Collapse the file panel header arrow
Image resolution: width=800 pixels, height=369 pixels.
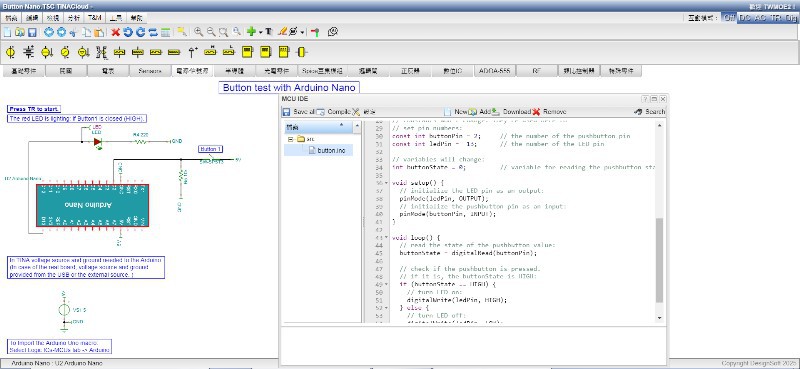click(x=341, y=125)
